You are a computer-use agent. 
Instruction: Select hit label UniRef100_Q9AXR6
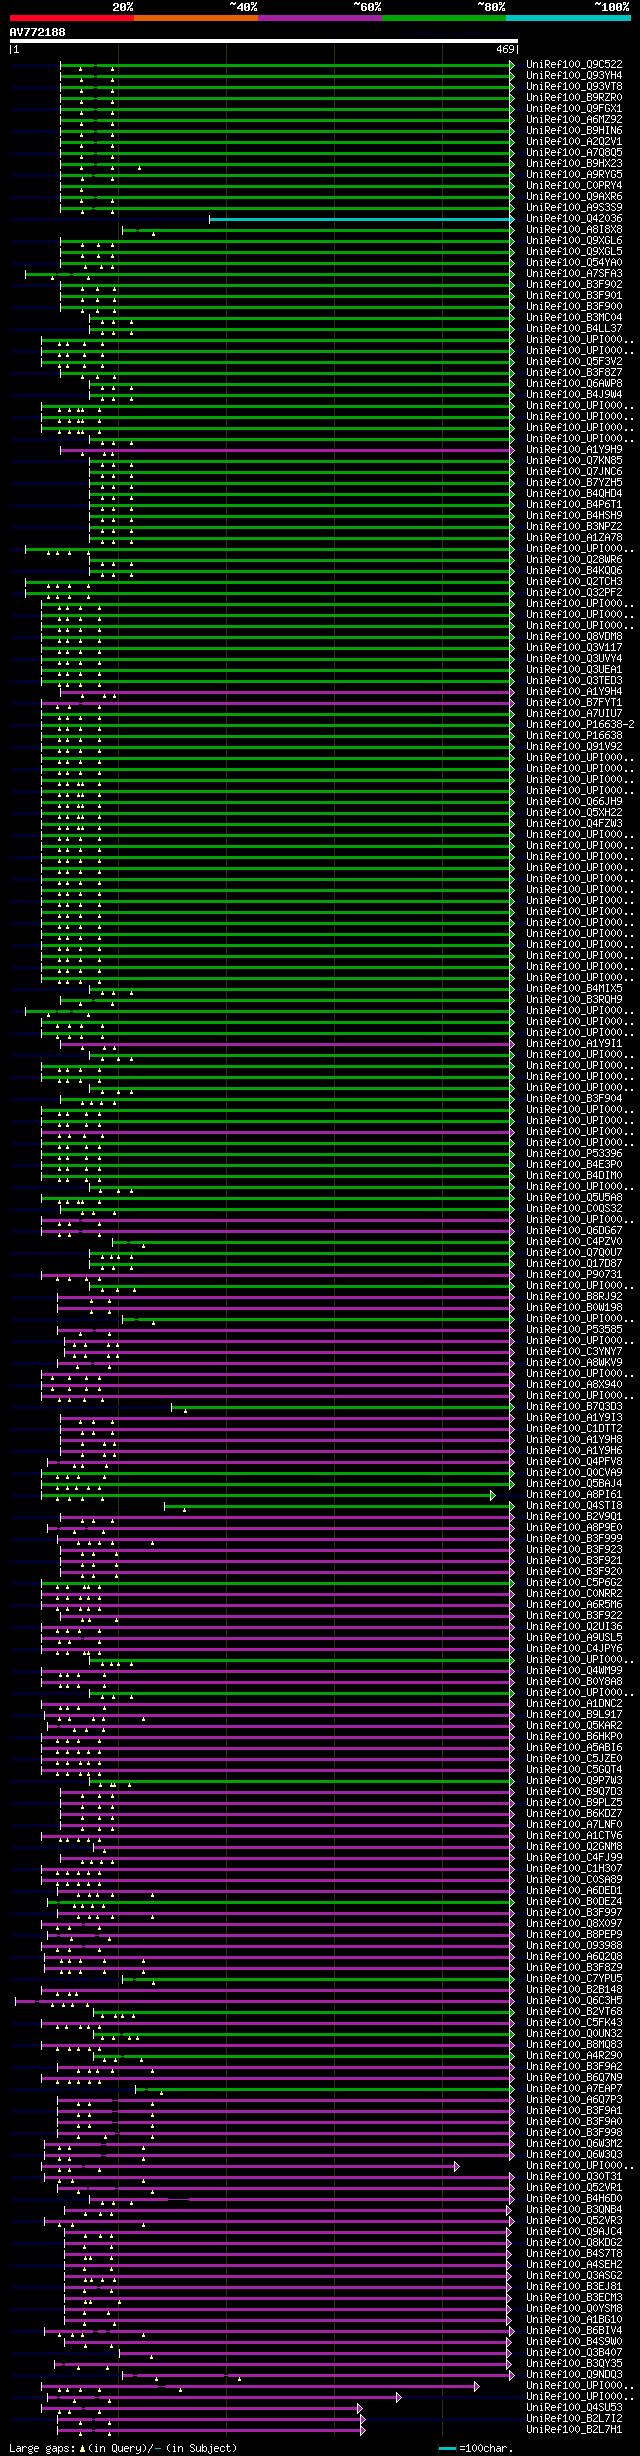click(574, 196)
